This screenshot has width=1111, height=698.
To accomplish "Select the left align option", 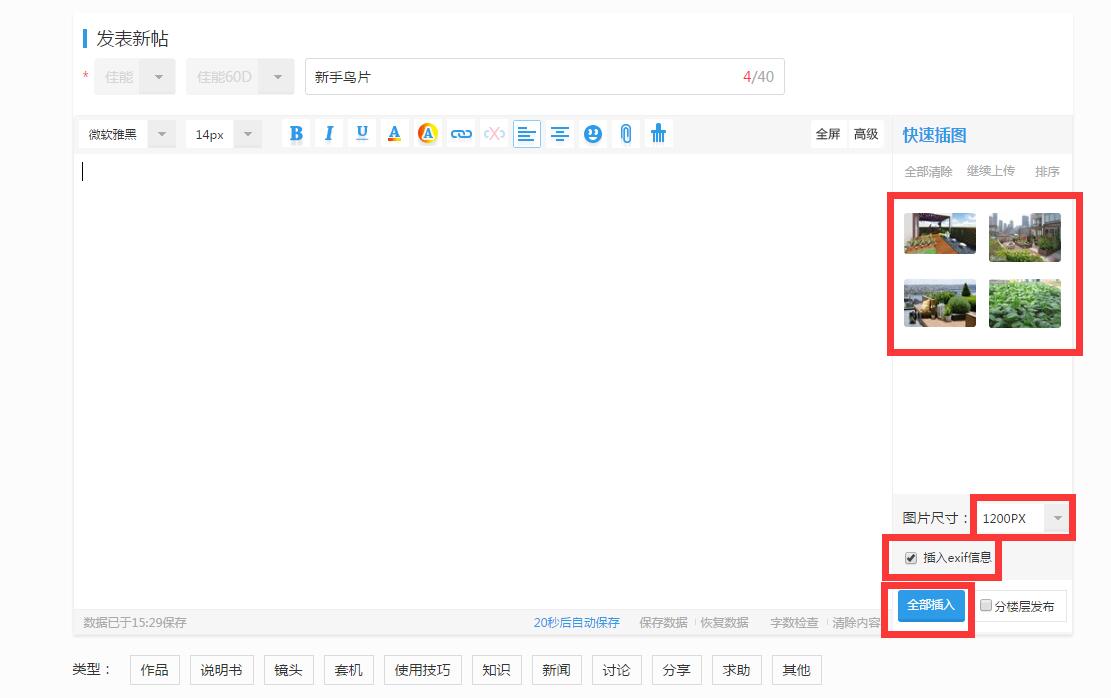I will 527,133.
